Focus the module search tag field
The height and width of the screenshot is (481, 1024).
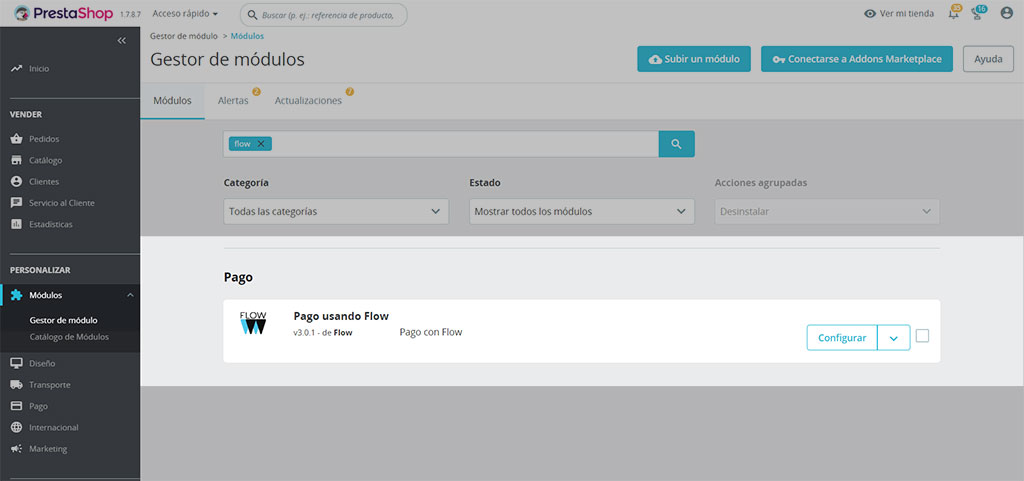(x=441, y=144)
